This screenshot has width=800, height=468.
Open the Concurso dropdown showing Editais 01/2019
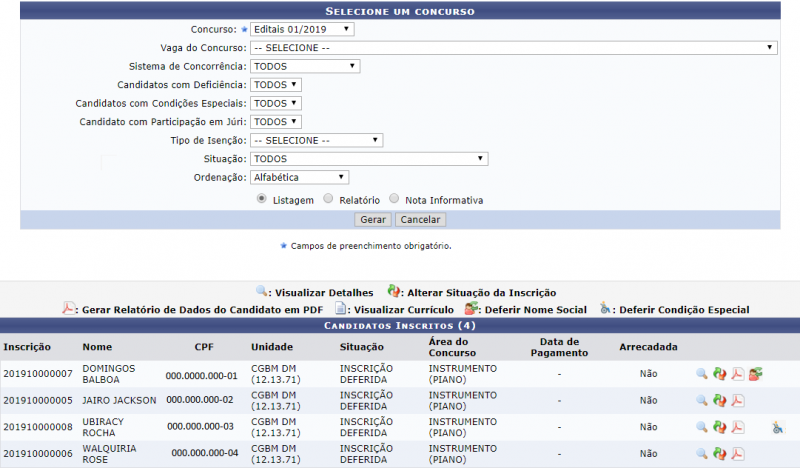302,30
